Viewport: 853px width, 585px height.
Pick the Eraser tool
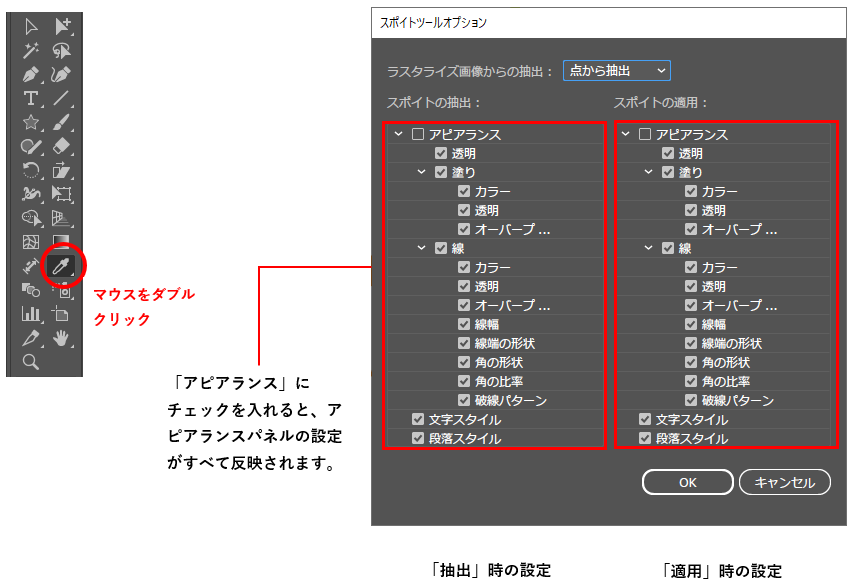click(x=62, y=146)
